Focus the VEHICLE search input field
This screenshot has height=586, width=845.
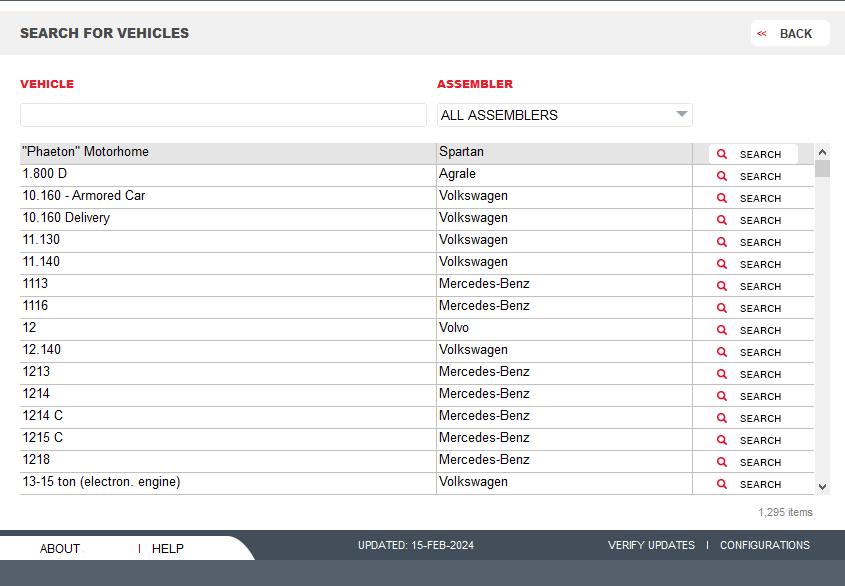223,115
